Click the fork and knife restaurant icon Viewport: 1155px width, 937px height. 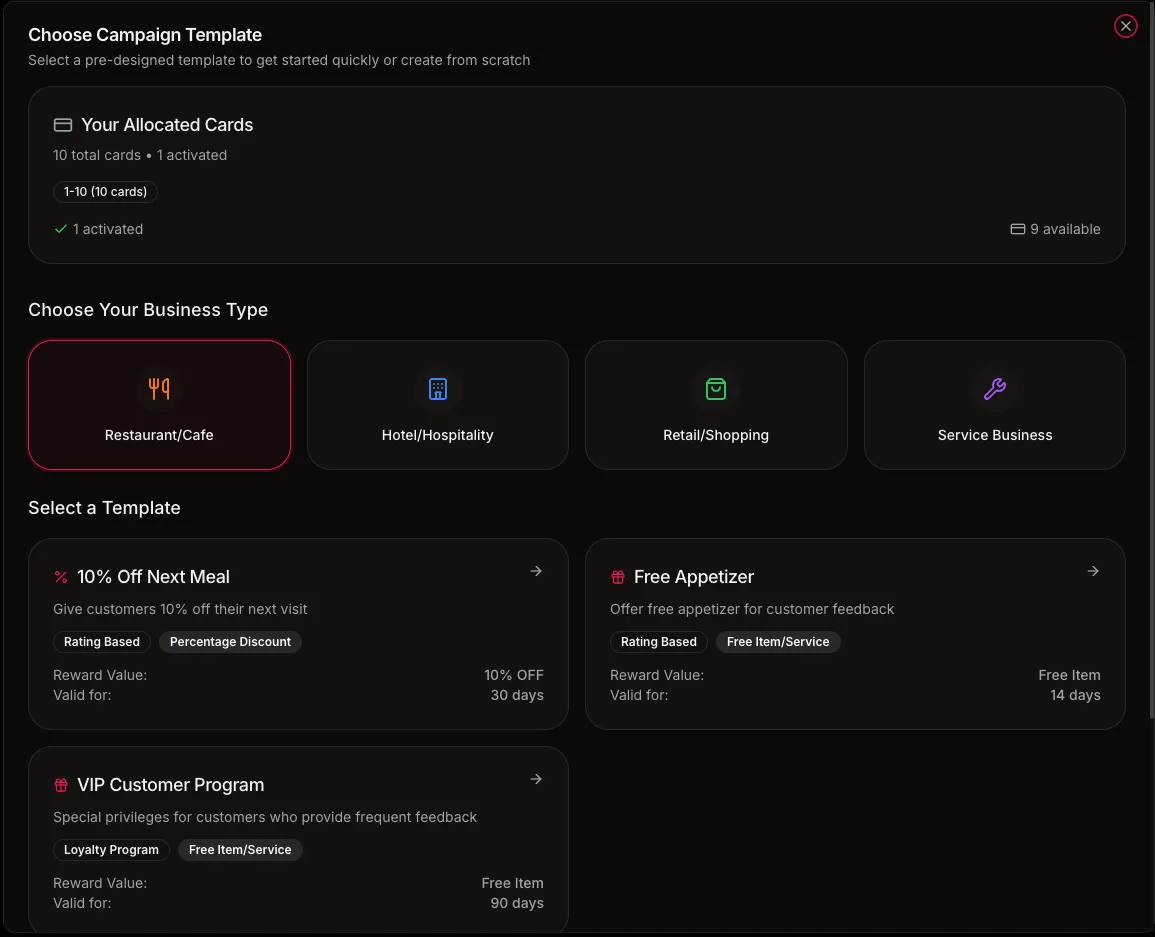159,389
